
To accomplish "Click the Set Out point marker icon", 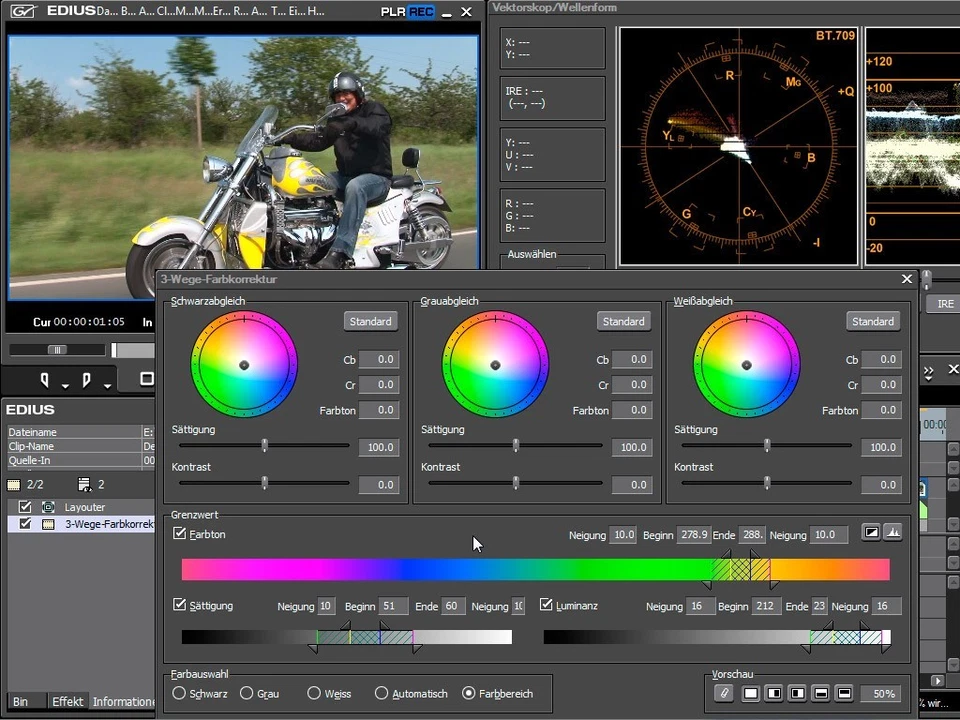I will click(x=86, y=380).
